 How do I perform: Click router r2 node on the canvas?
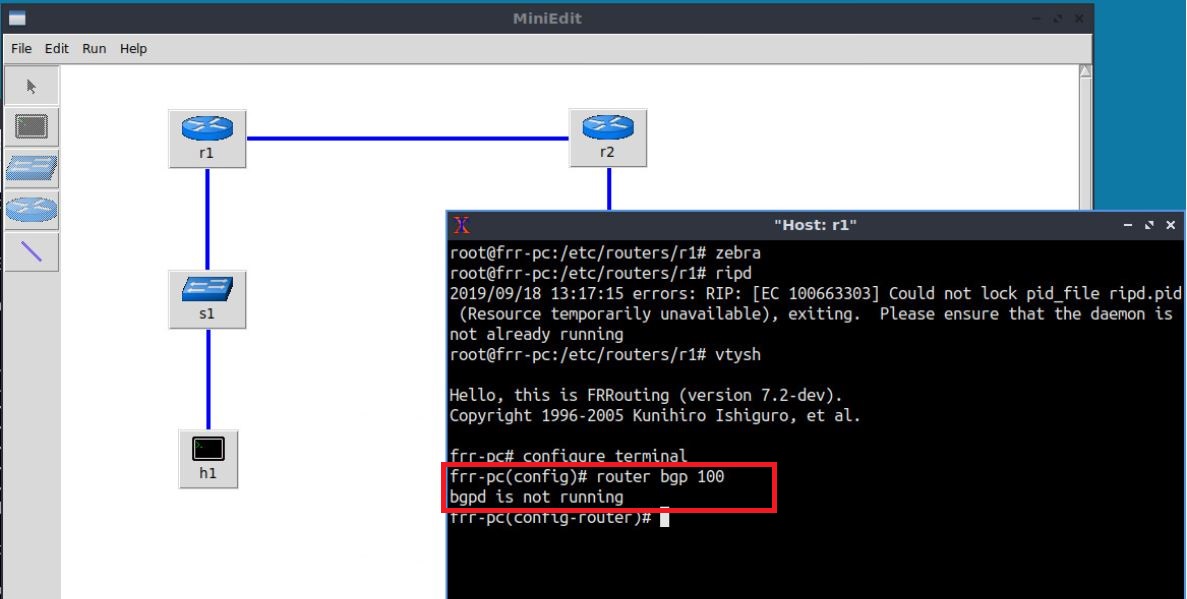point(607,138)
